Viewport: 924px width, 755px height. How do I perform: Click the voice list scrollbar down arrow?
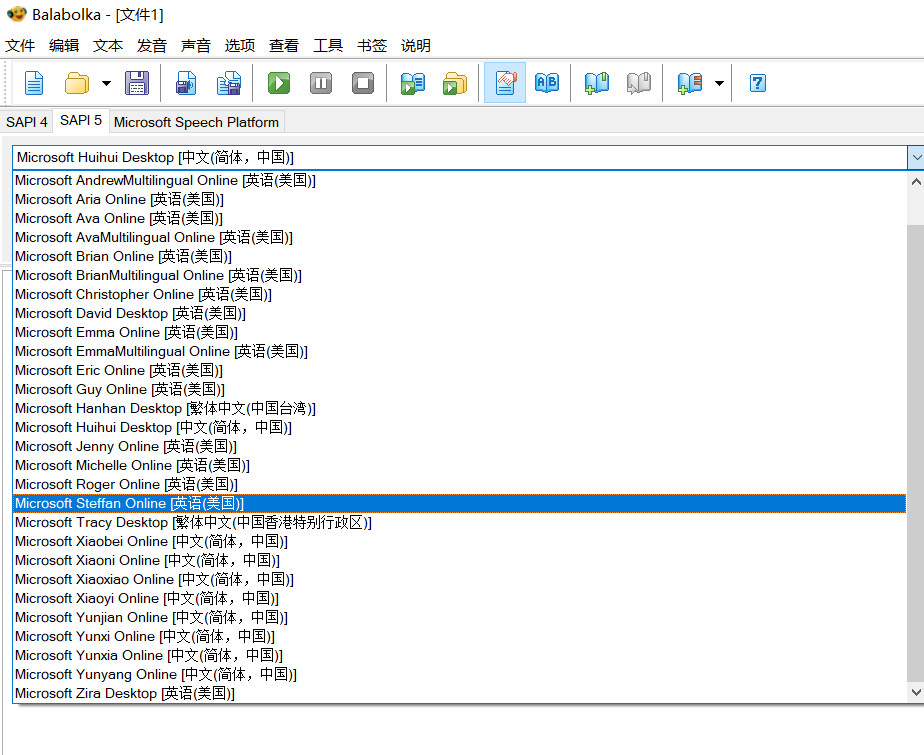coord(916,692)
